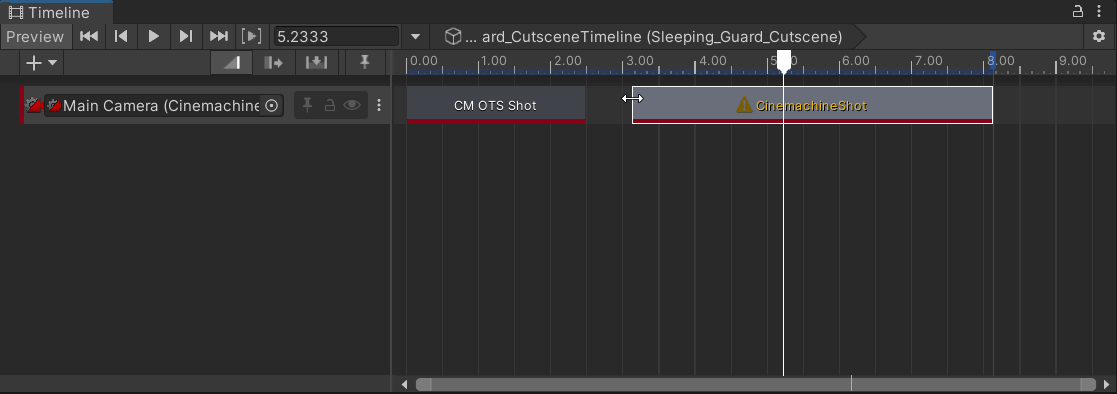Image resolution: width=1117 pixels, height=394 pixels.
Task: Play the timeline
Action: [x=153, y=36]
